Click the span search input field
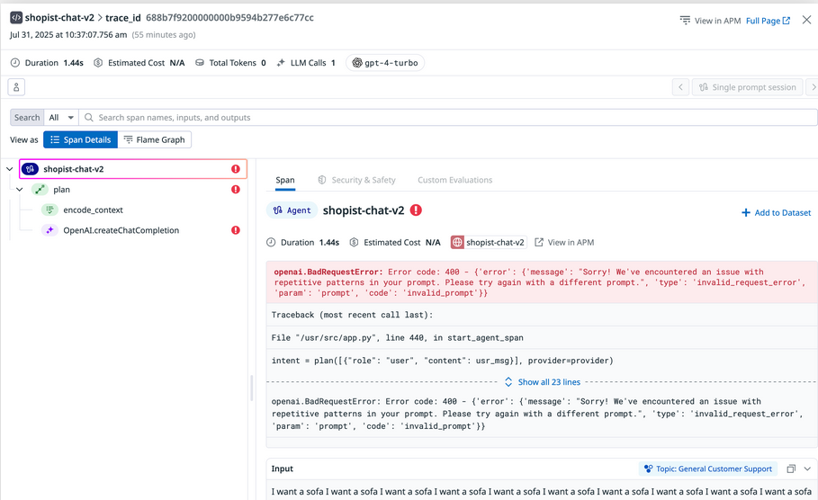Viewport: 818px width, 500px height. click(x=450, y=117)
